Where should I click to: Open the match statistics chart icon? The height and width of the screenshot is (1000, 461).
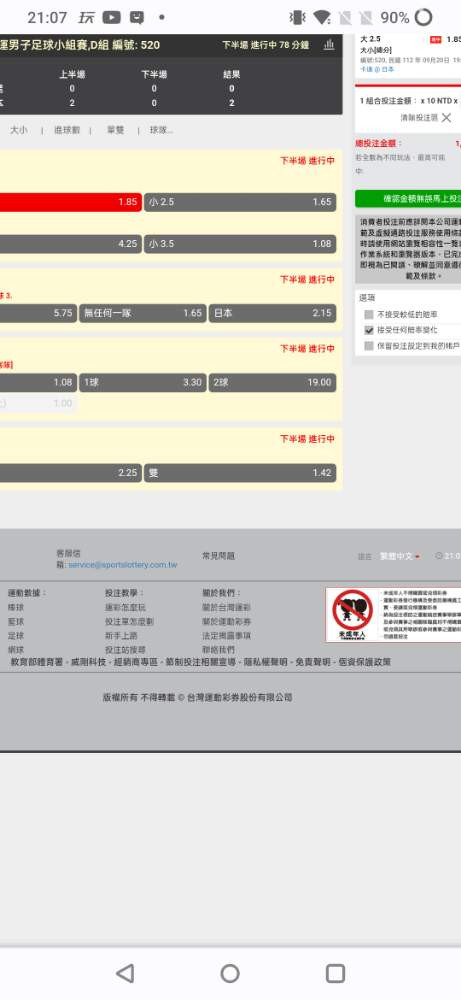tap(328, 45)
